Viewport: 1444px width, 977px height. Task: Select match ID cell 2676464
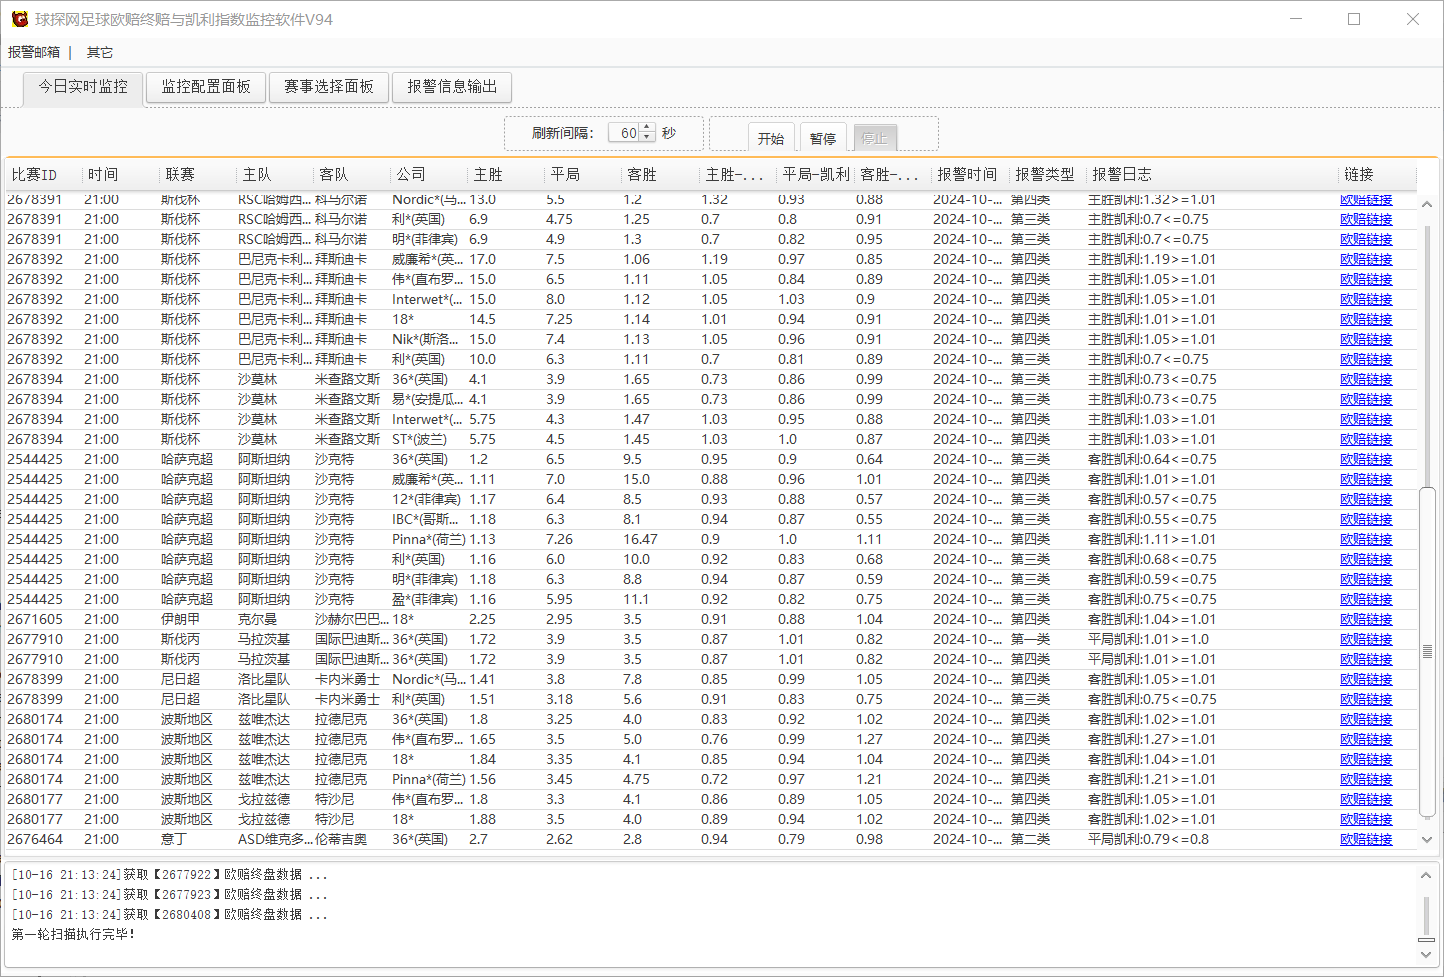[35, 840]
